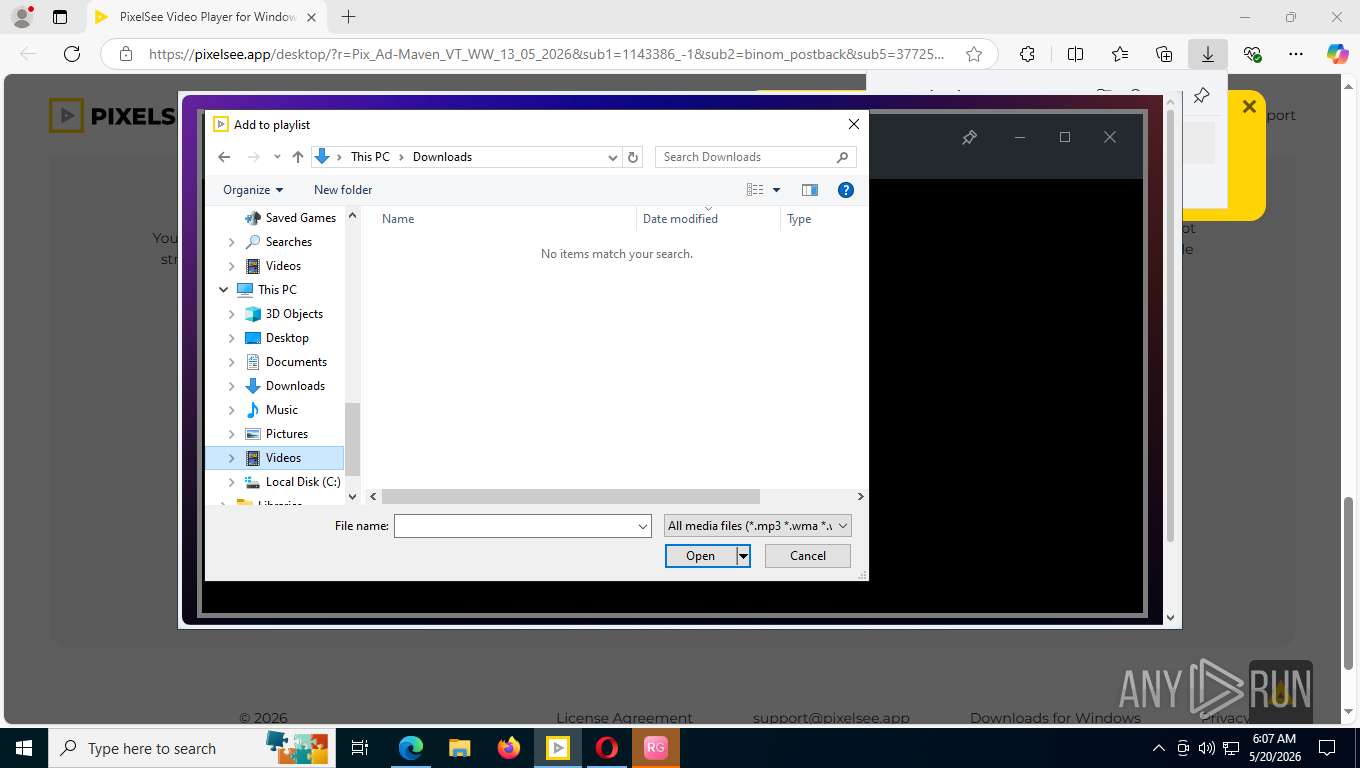
Task: Create a New folder
Action: pos(343,190)
